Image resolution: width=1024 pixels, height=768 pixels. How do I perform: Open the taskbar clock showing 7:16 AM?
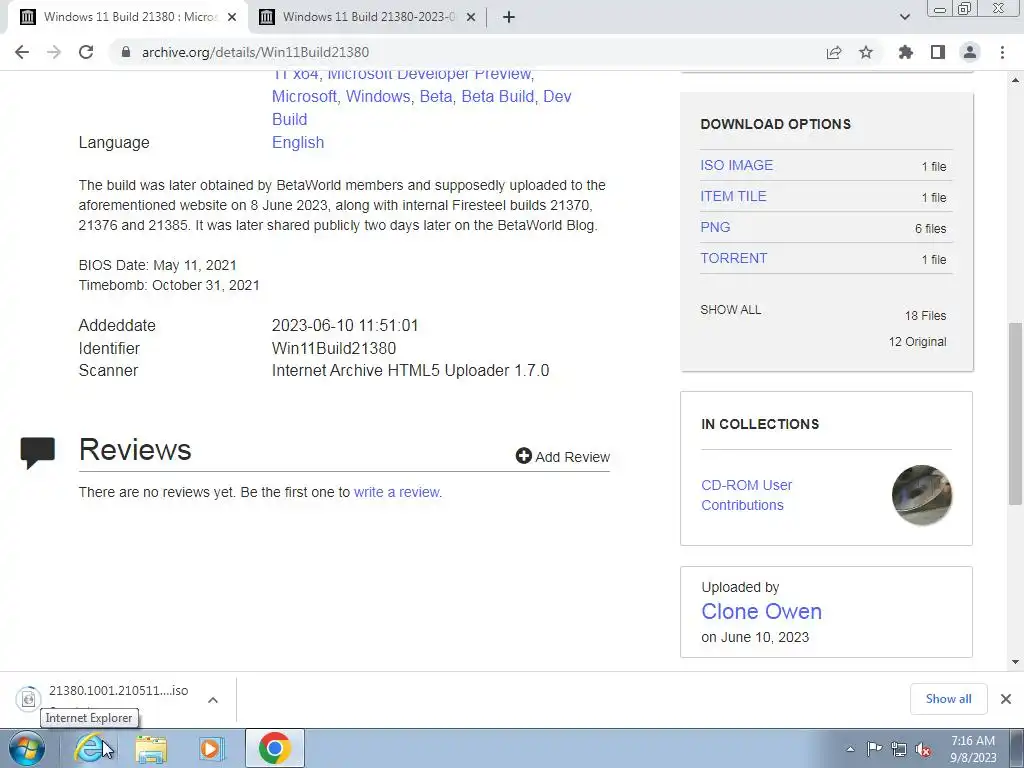(972, 749)
